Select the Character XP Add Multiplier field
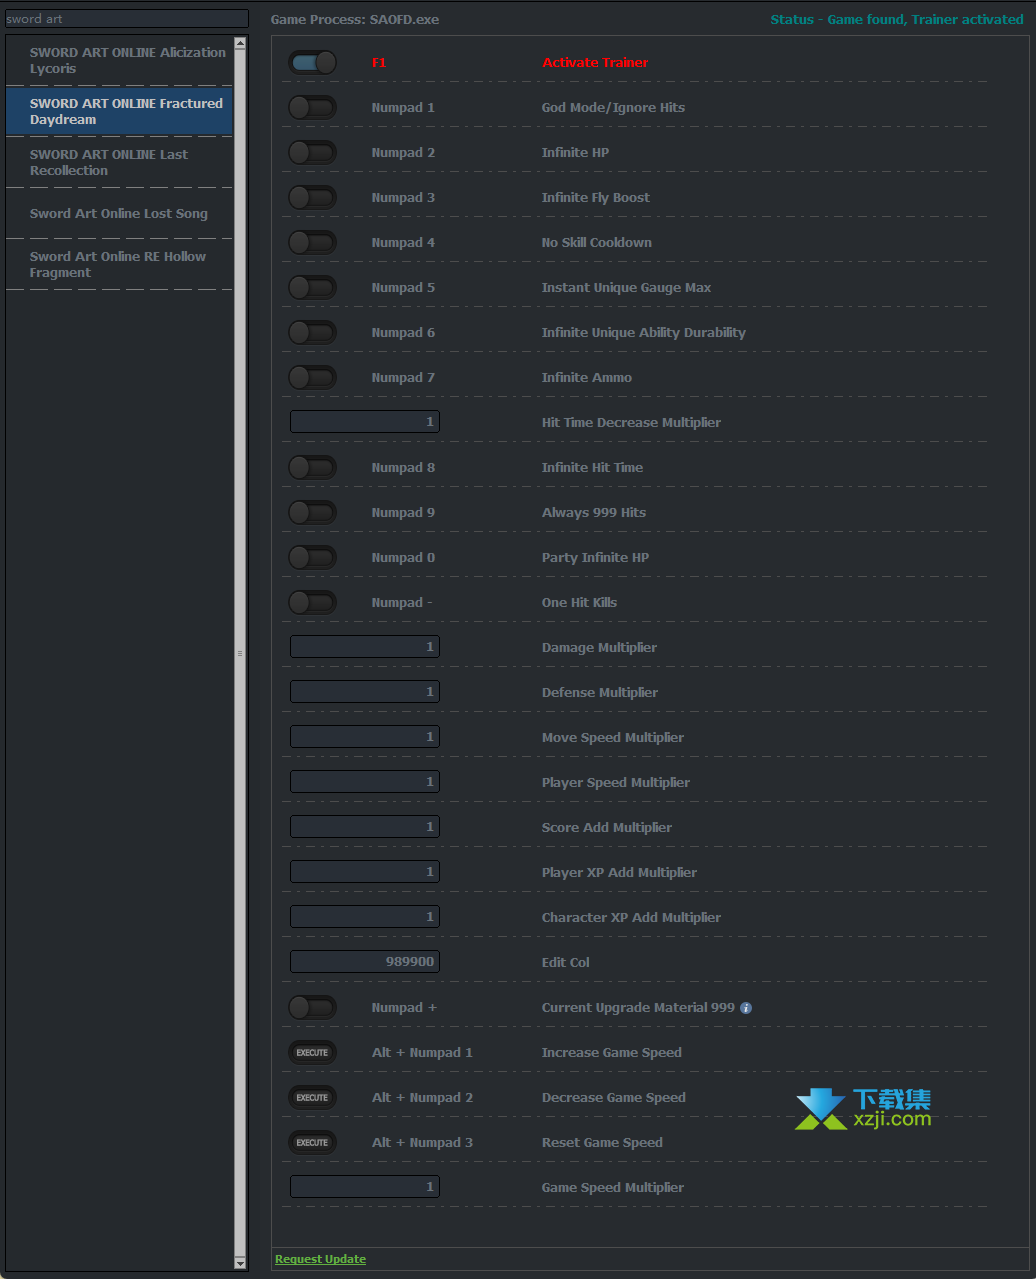 [364, 917]
